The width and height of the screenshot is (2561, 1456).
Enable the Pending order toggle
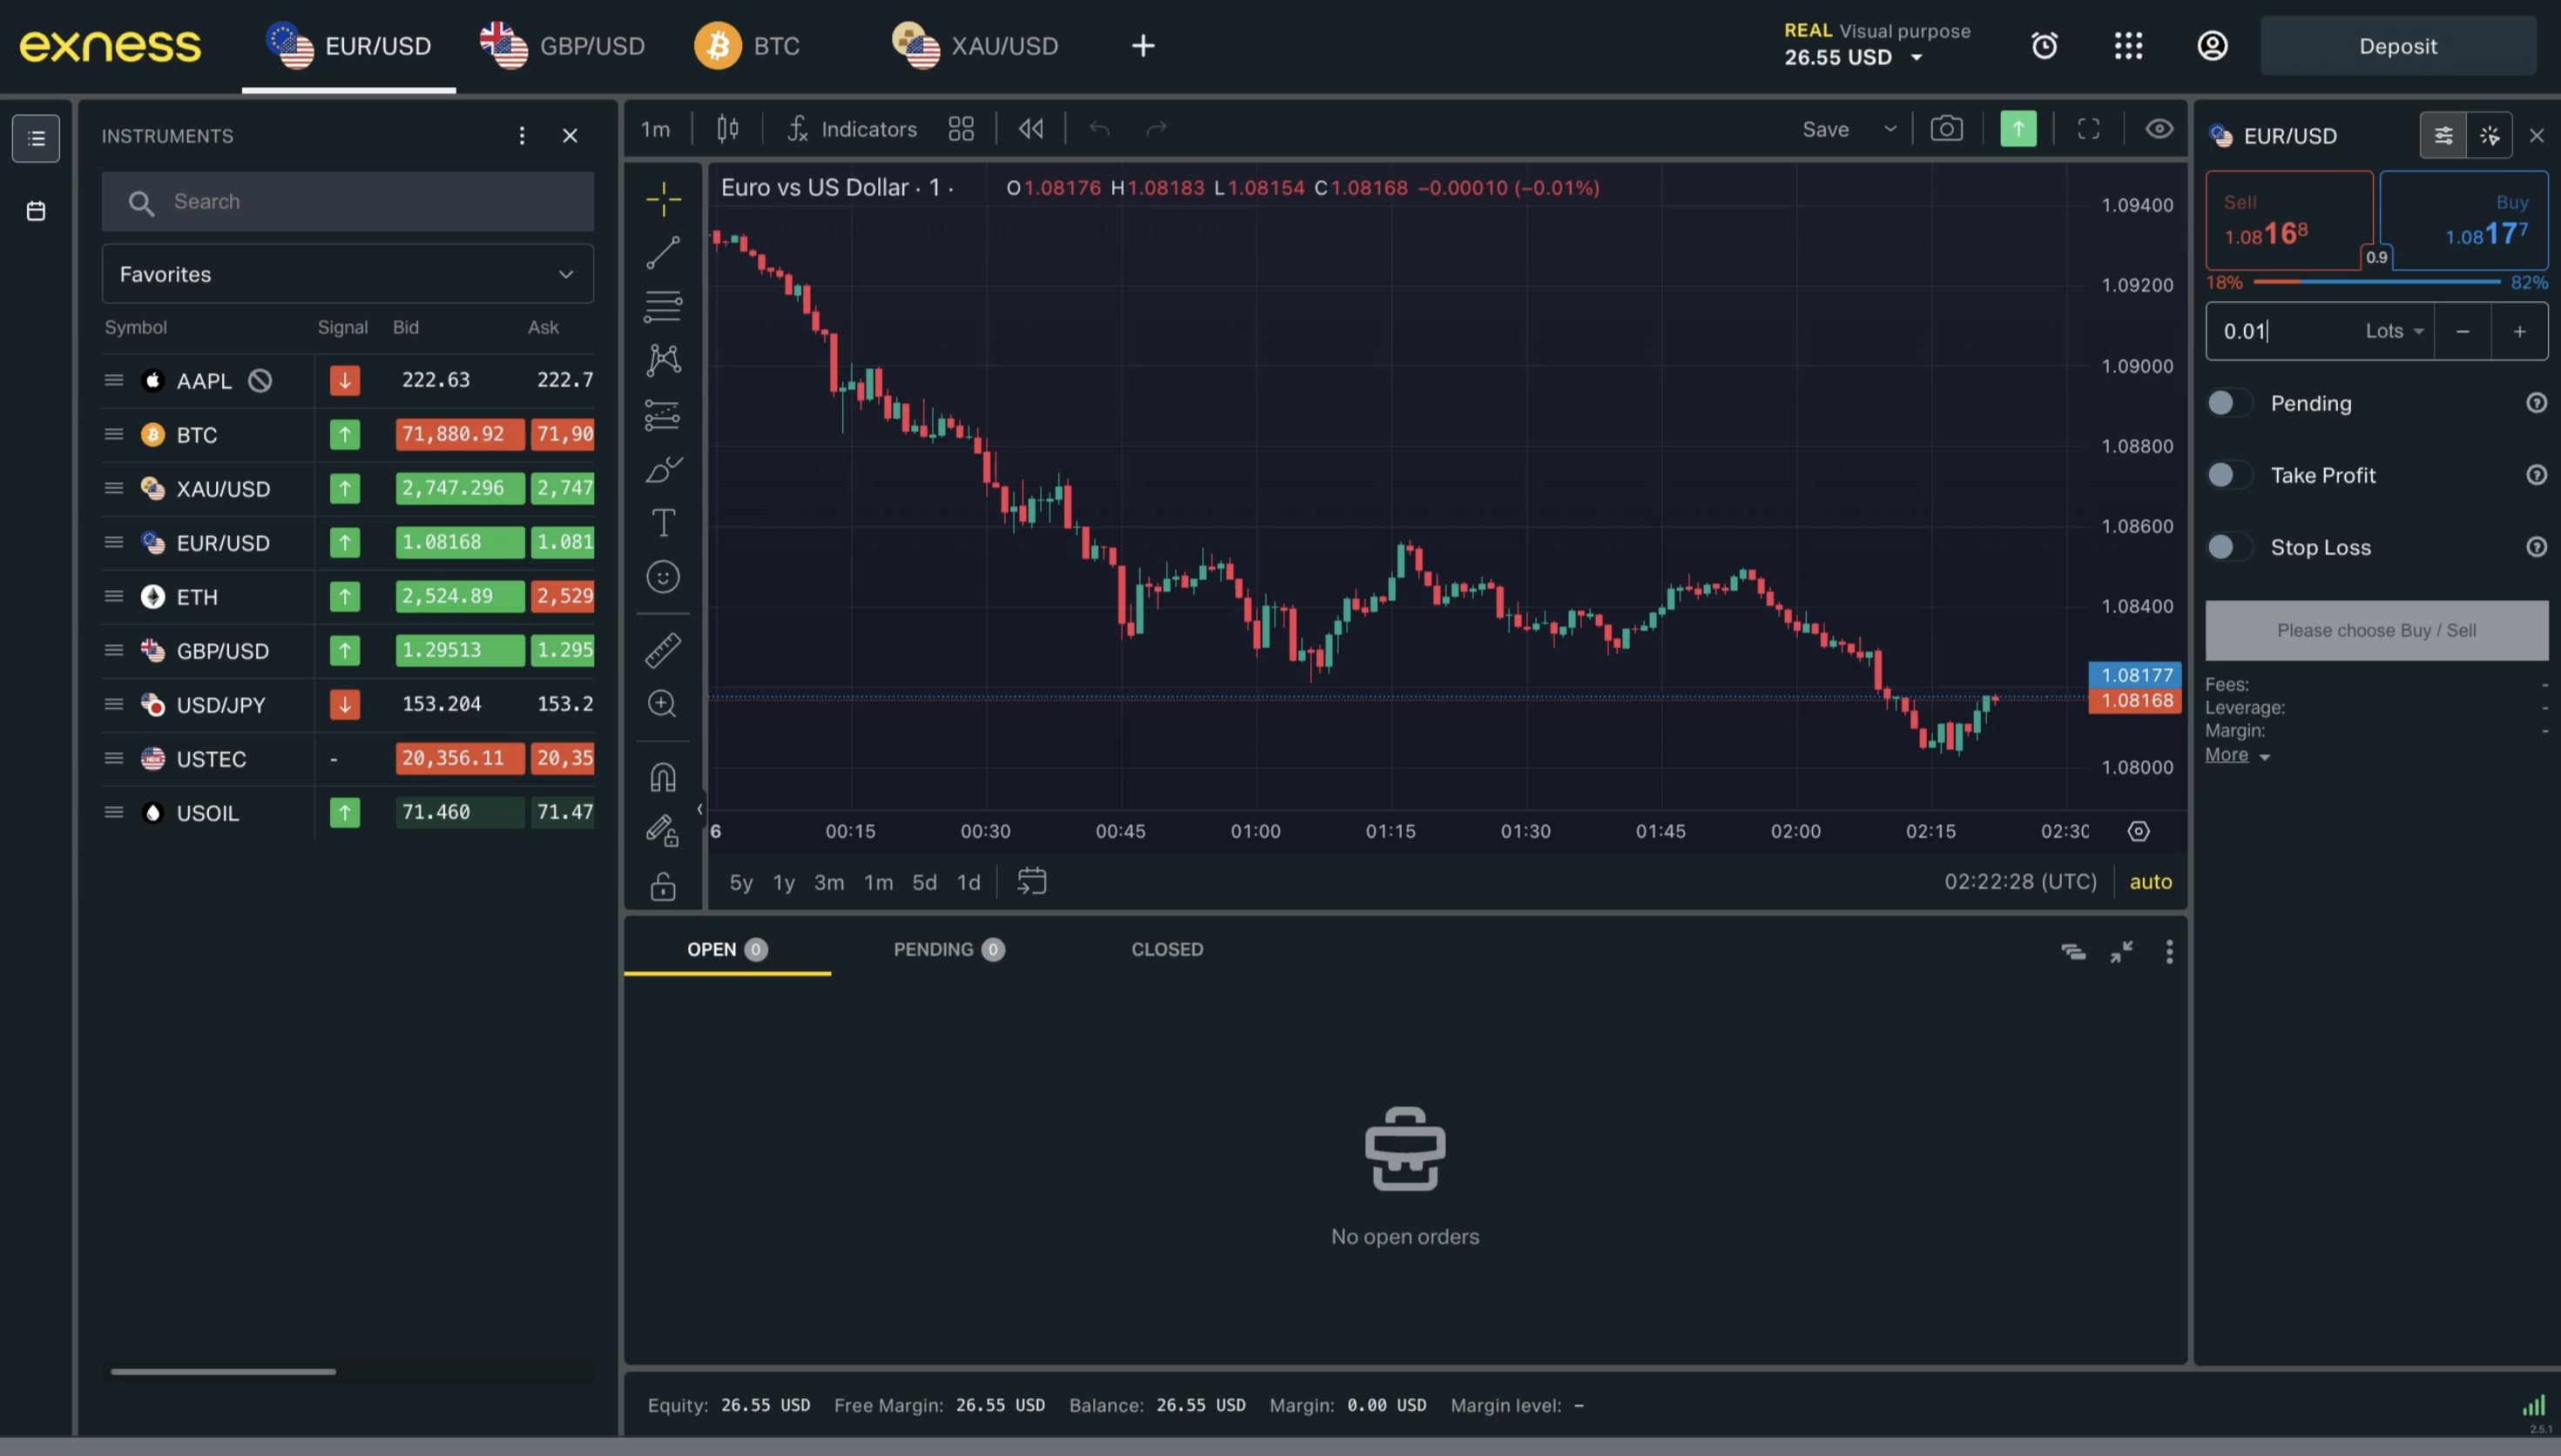2229,403
